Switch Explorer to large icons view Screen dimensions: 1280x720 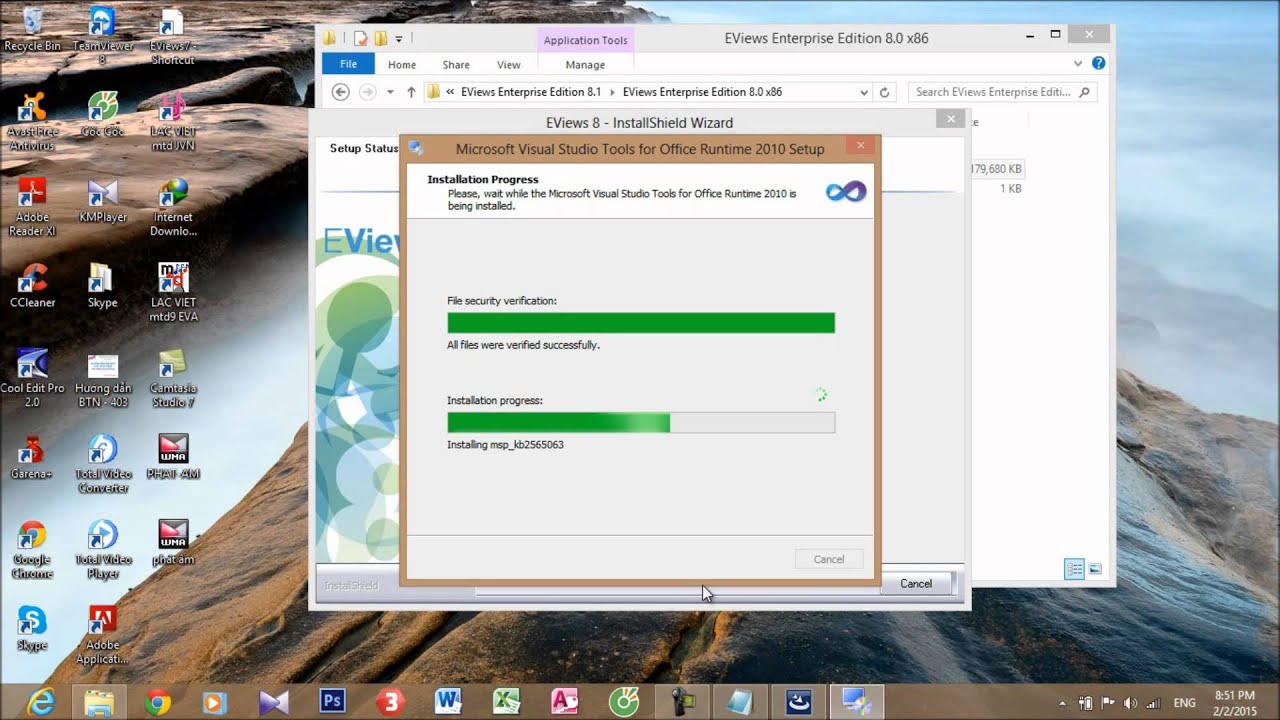(x=1095, y=569)
